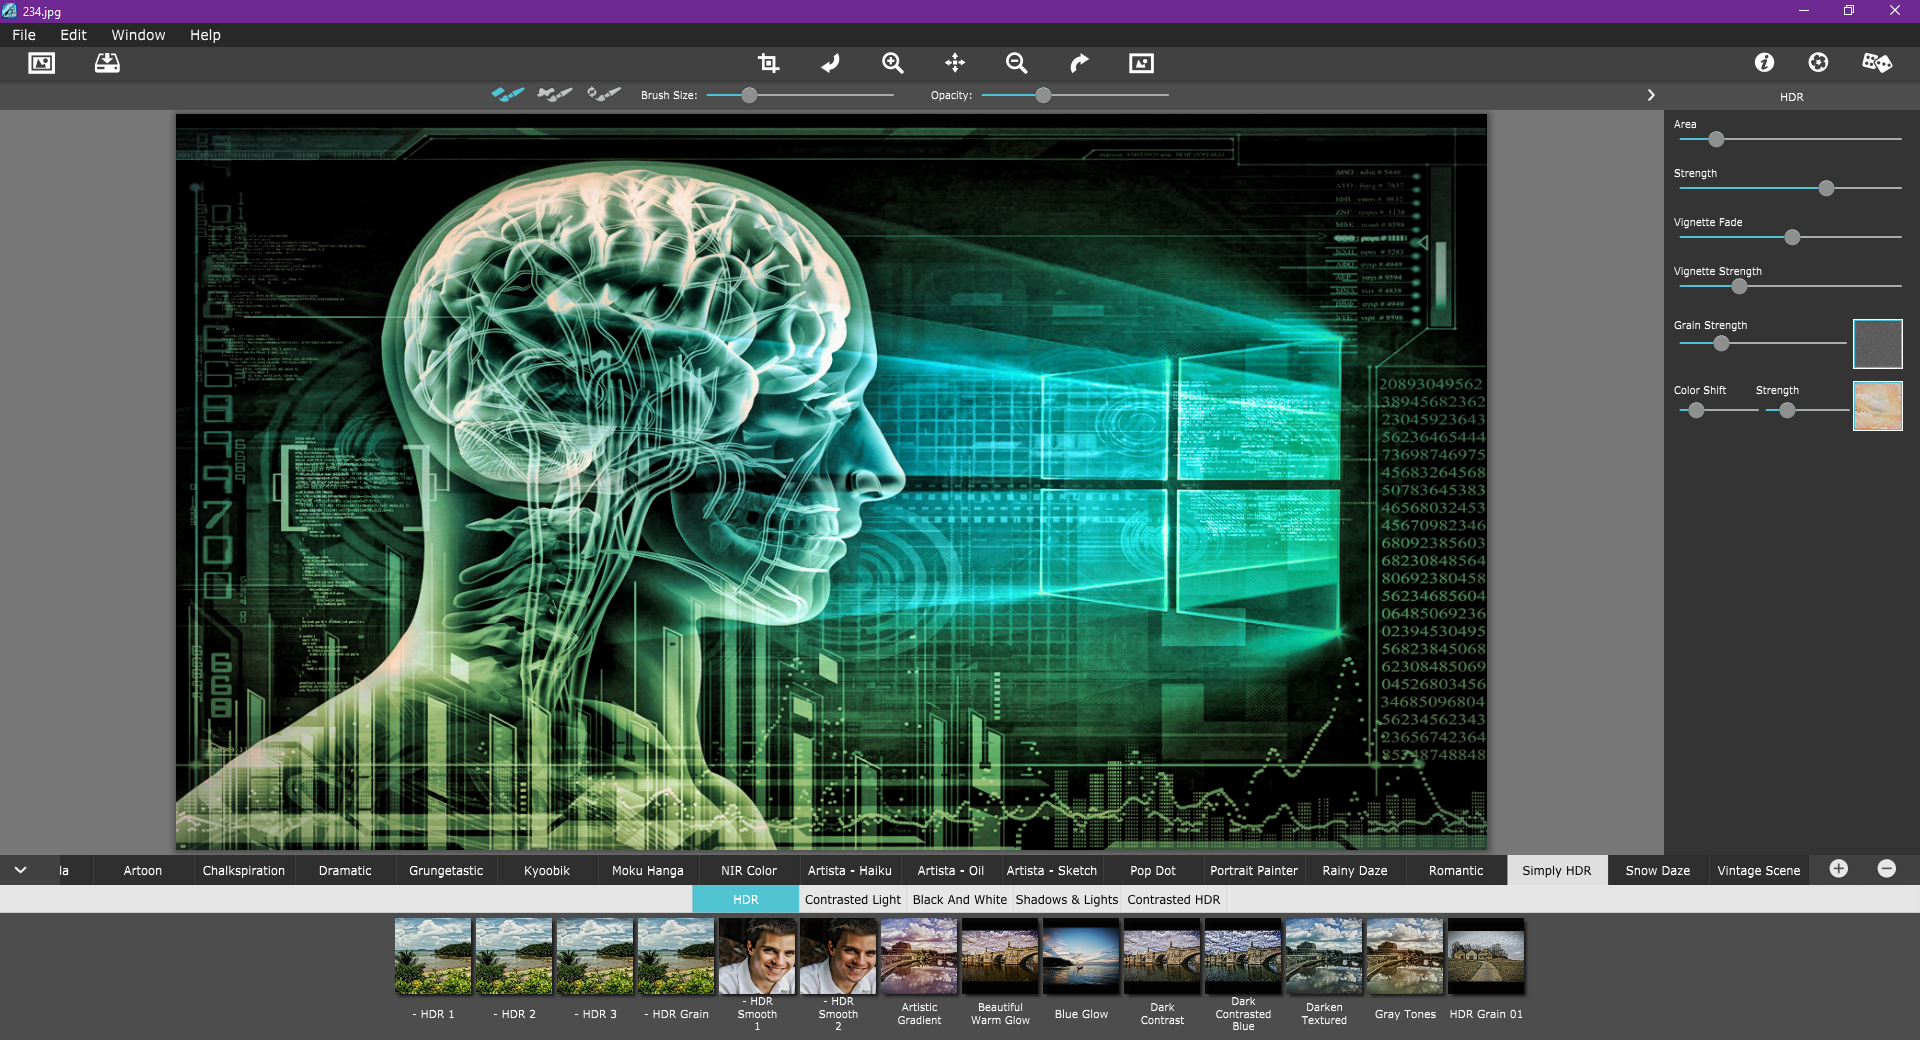1920x1040 pixels.
Task: Select the Snow Daze tab
Action: (1658, 870)
